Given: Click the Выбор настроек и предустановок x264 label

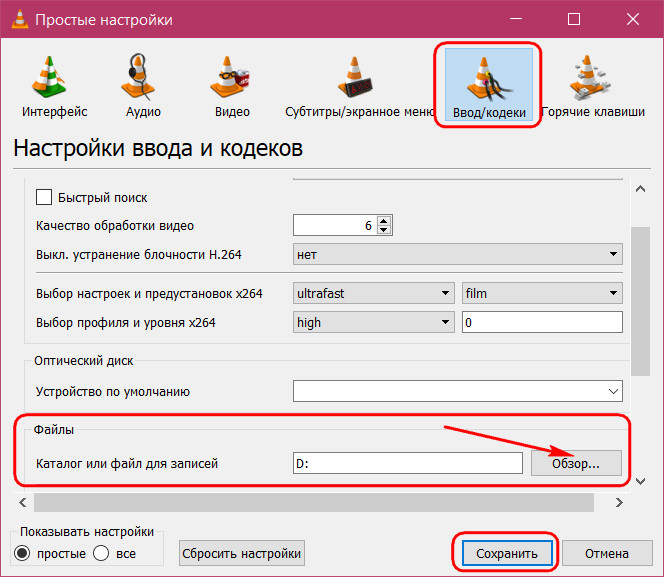Looking at the screenshot, I should [149, 293].
